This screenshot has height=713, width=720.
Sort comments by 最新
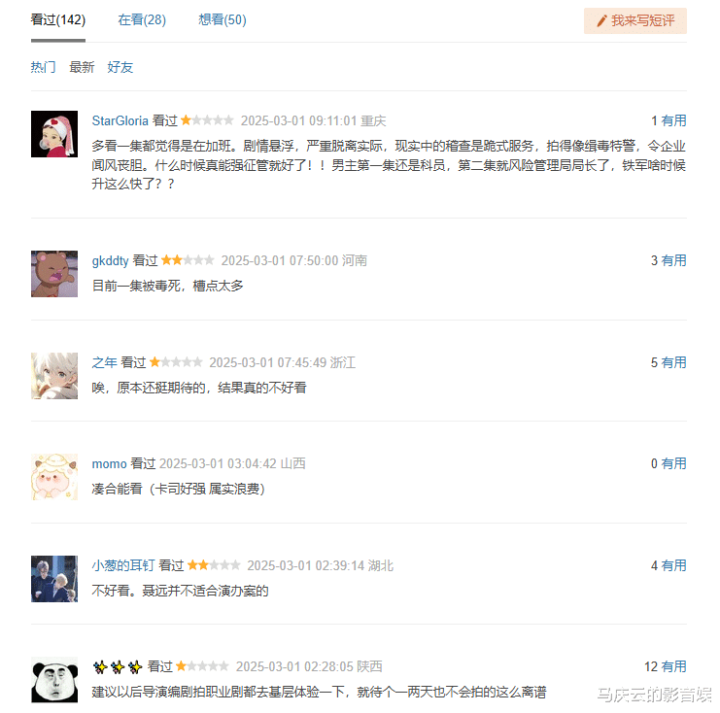tap(82, 67)
